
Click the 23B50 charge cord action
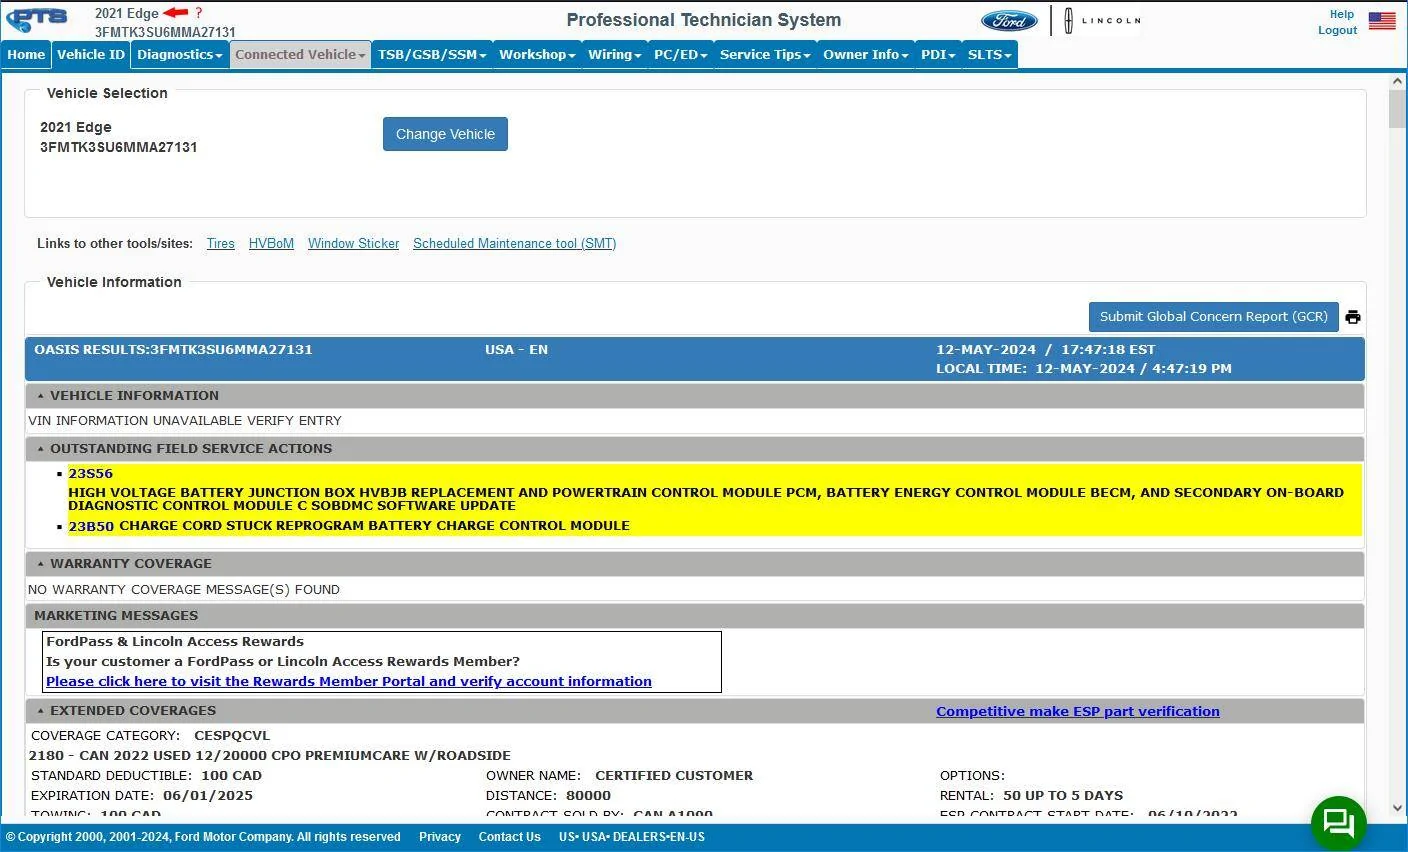point(349,526)
